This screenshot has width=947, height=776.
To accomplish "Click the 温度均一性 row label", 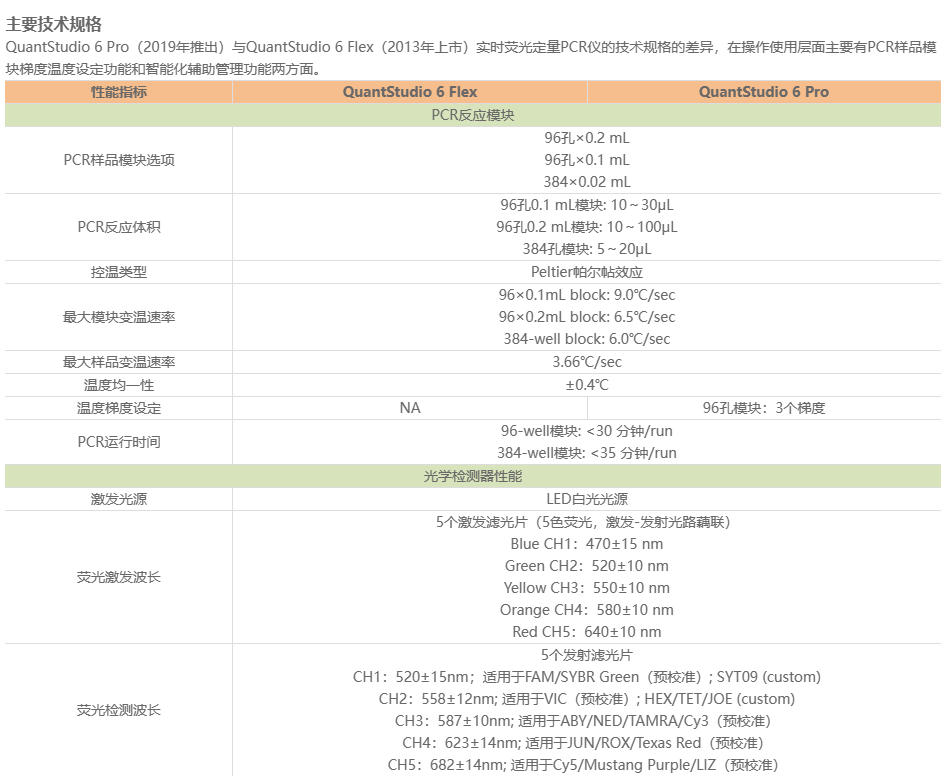I will pyautogui.click(x=118, y=384).
